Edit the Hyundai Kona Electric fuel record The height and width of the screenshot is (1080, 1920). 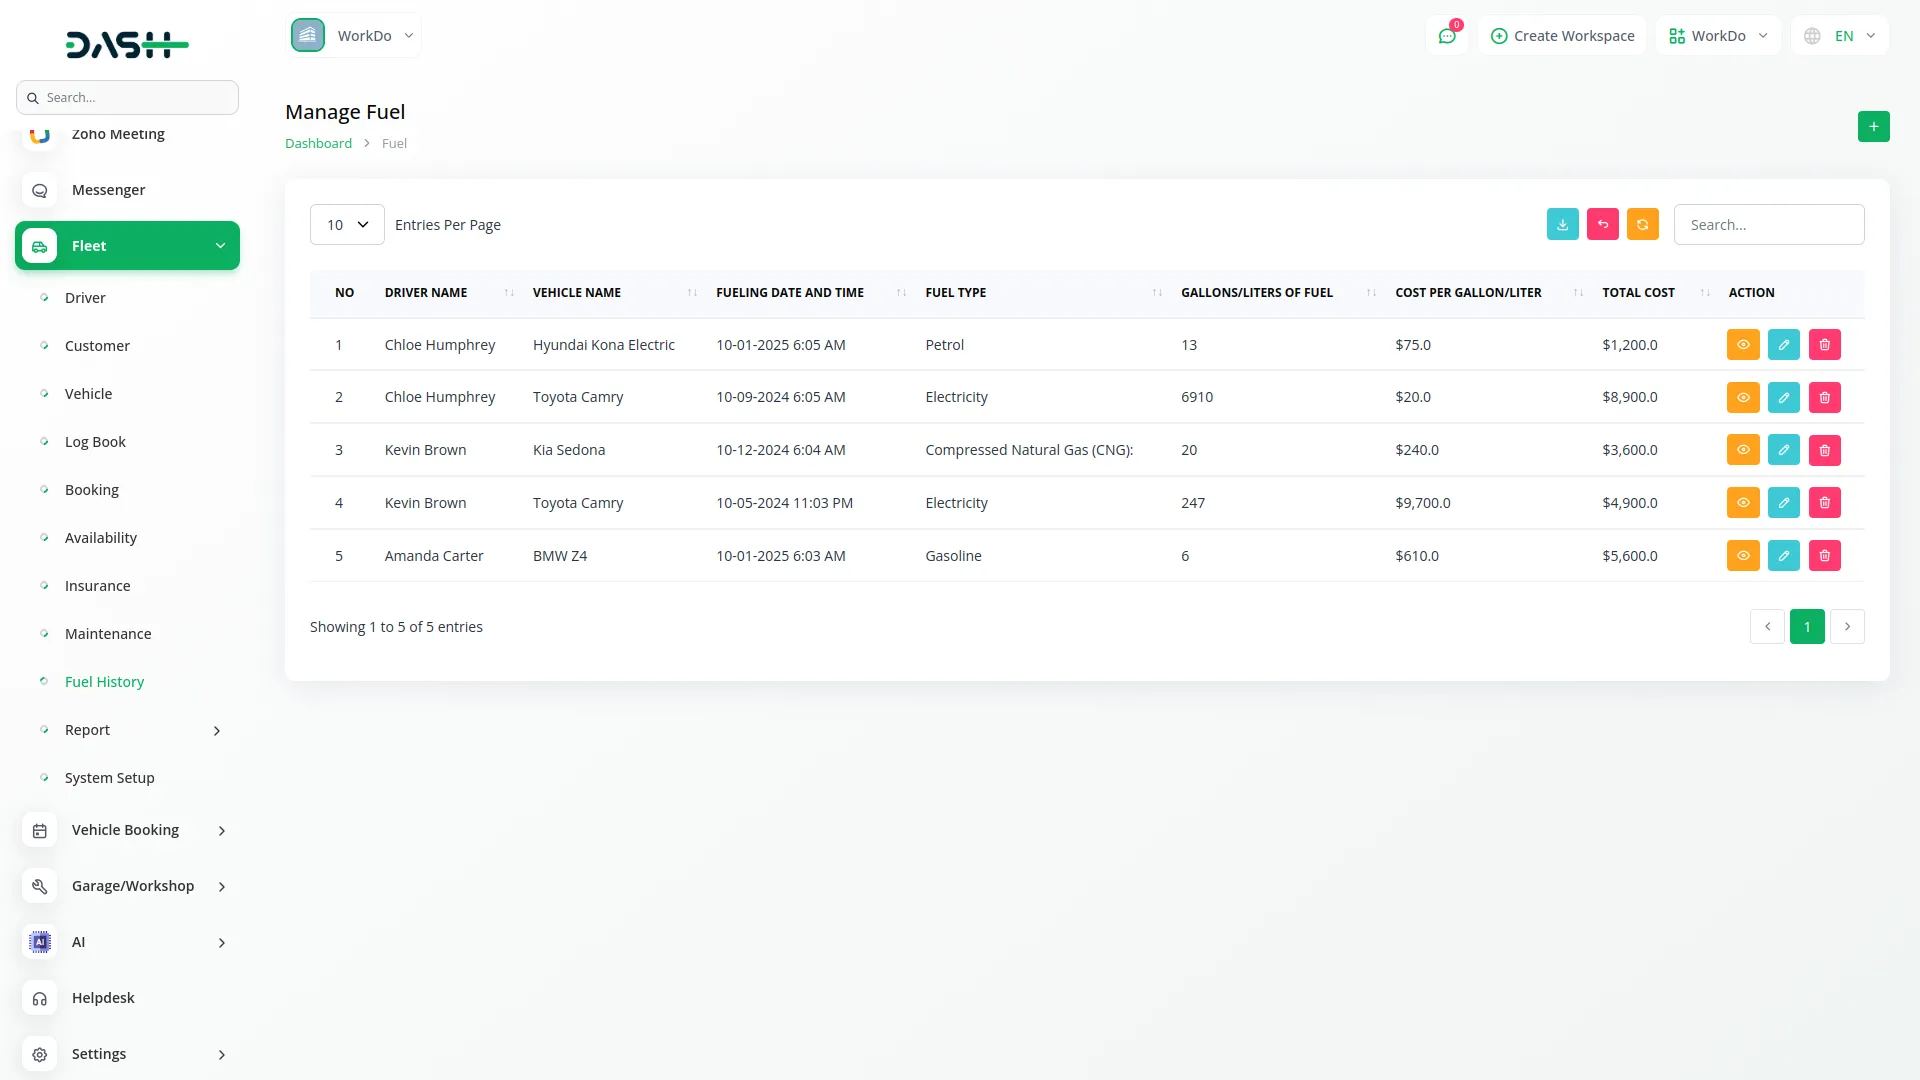tap(1783, 345)
